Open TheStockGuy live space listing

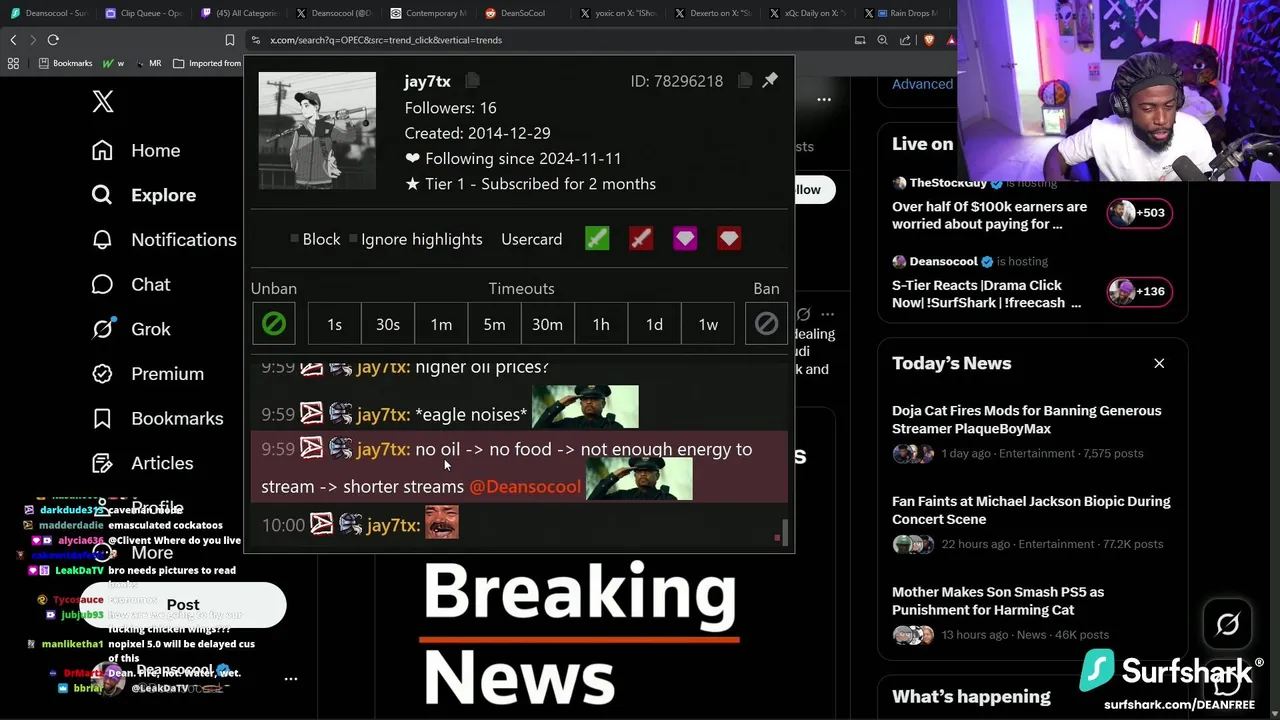click(x=1031, y=204)
